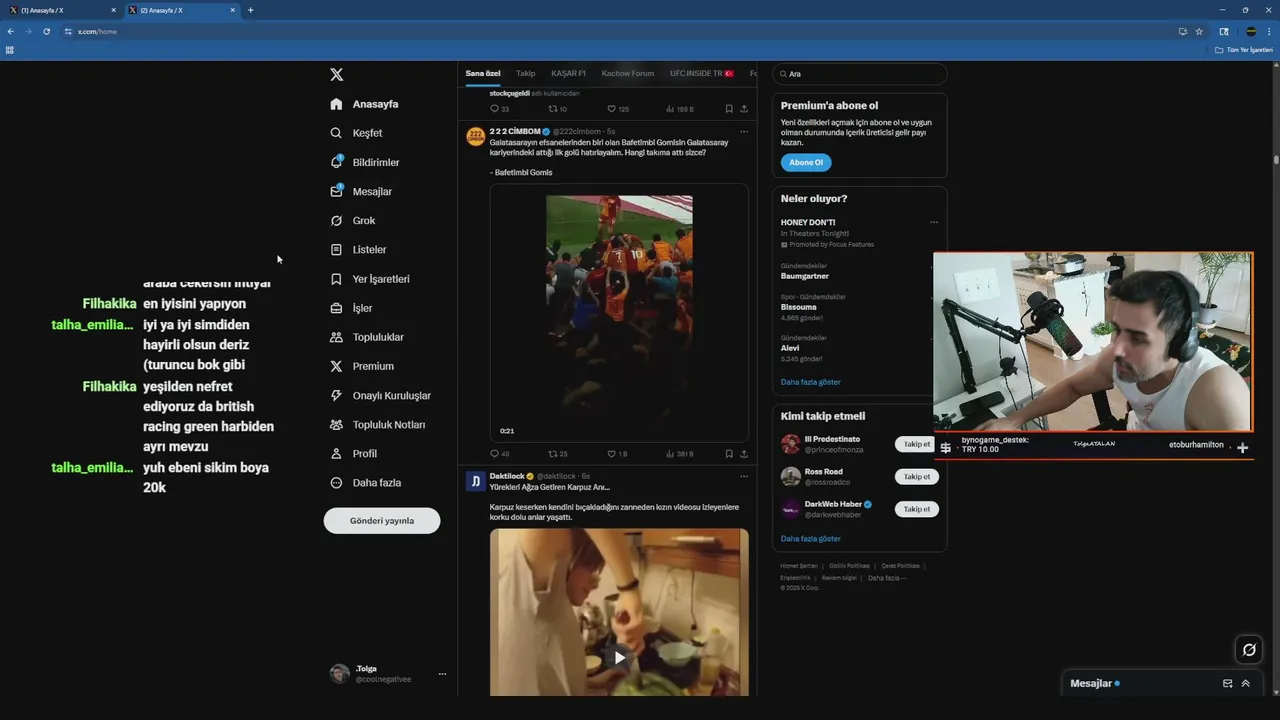Open 222 CİMBOM profile avatar
The height and width of the screenshot is (720, 1280).
point(475,137)
